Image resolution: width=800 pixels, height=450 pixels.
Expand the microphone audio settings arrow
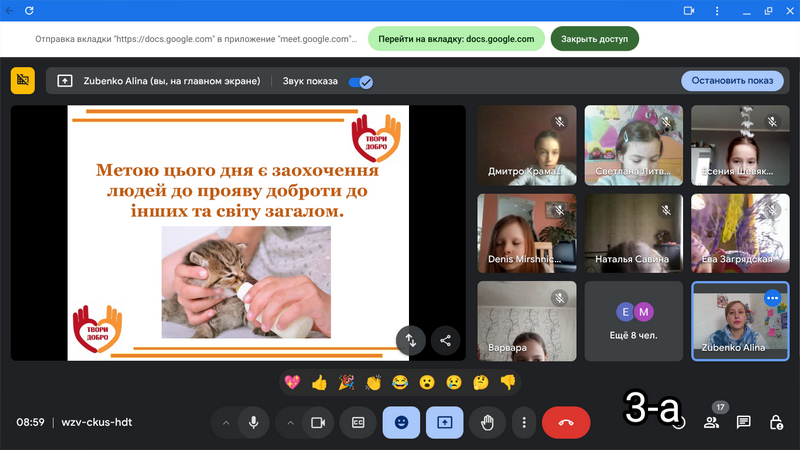point(226,422)
